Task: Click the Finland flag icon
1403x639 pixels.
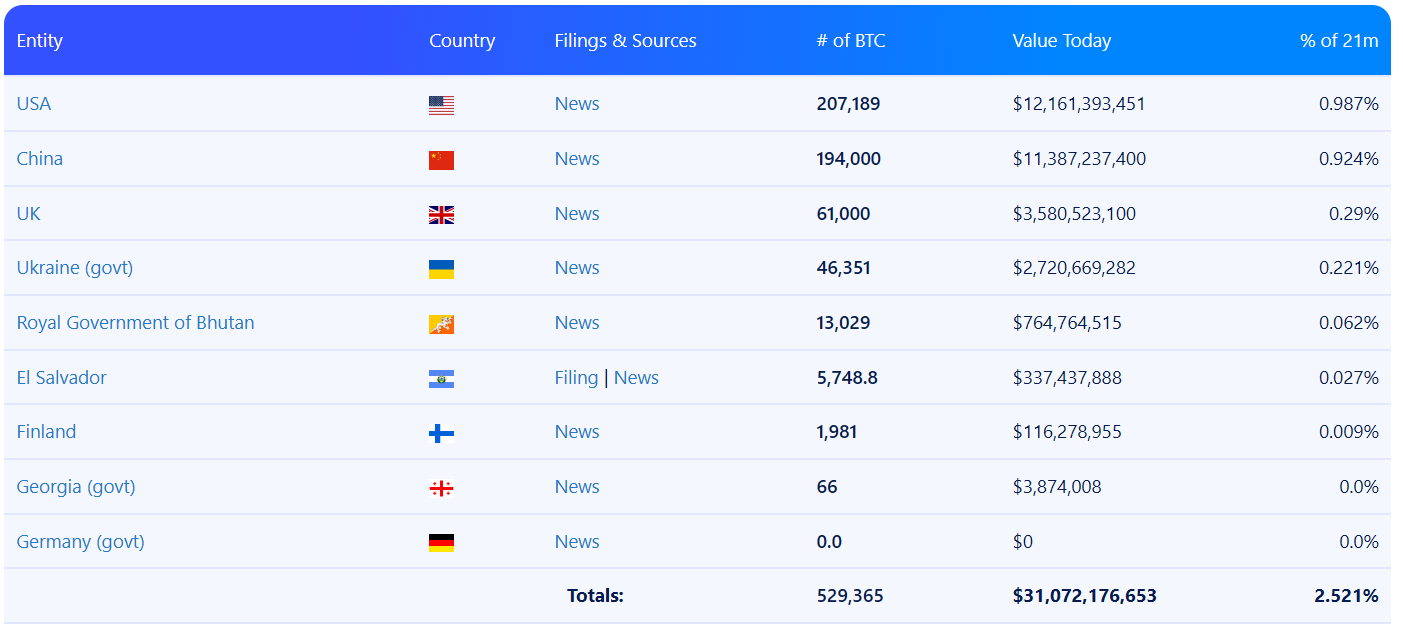Action: click(x=441, y=433)
